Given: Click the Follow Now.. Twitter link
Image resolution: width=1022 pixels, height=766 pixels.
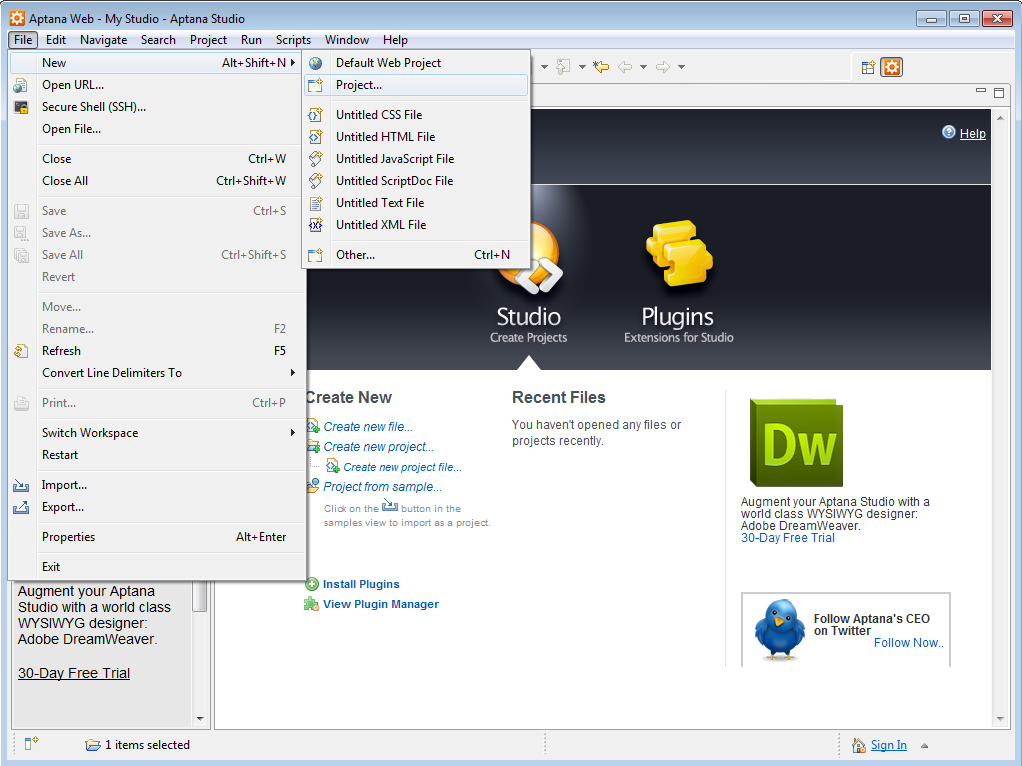Looking at the screenshot, I should coord(909,643).
